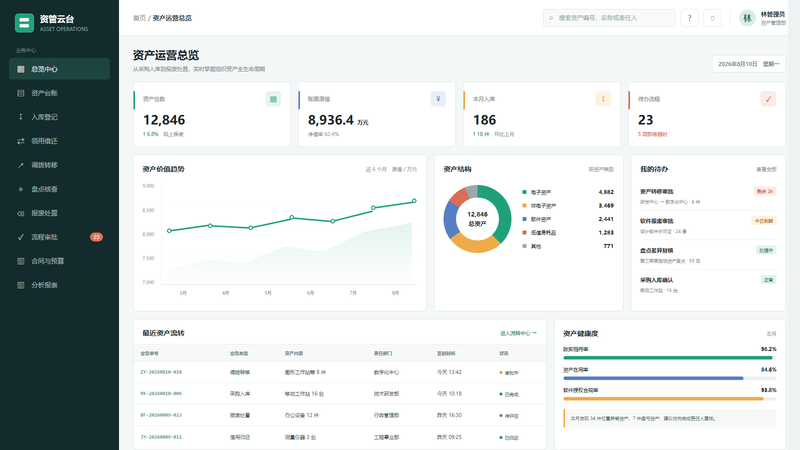
Task: Open the 盘点差异复核 to-do item
Action: coord(708,255)
